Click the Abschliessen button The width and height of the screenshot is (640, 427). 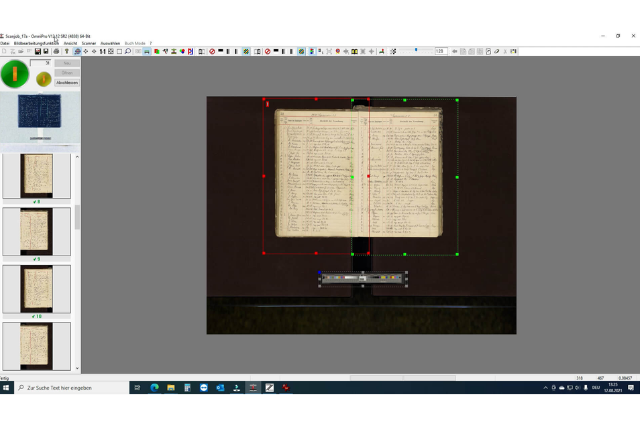click(x=66, y=82)
